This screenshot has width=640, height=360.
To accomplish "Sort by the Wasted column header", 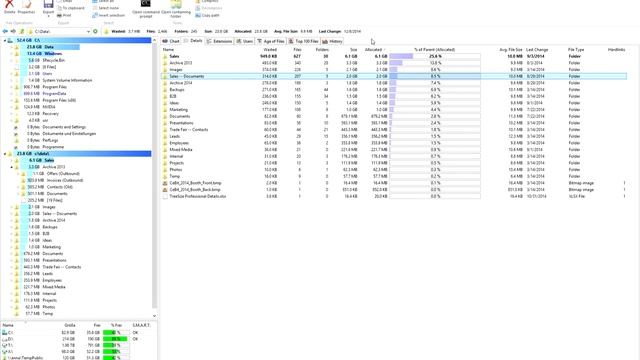I will 270,50.
